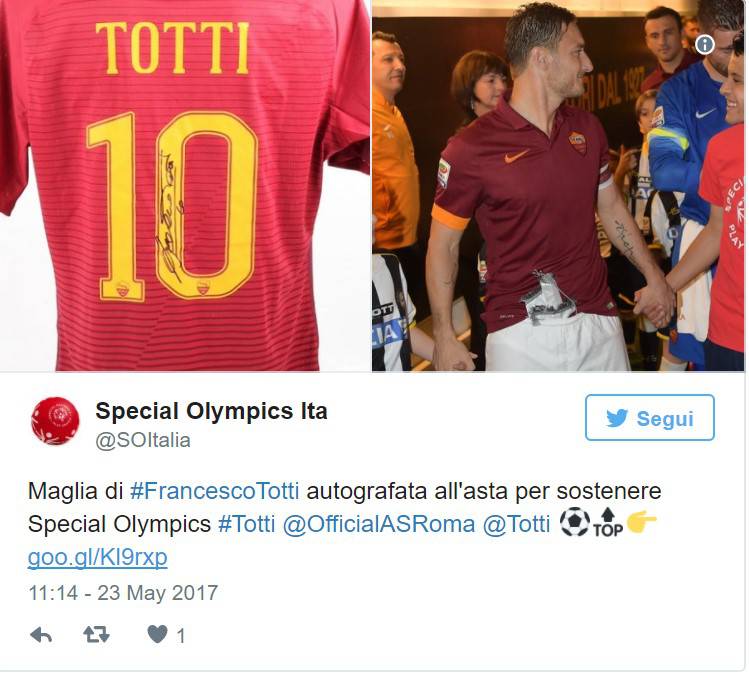Open the #FrancescoTotti hashtag
This screenshot has width=749, height=674.
coord(214,491)
